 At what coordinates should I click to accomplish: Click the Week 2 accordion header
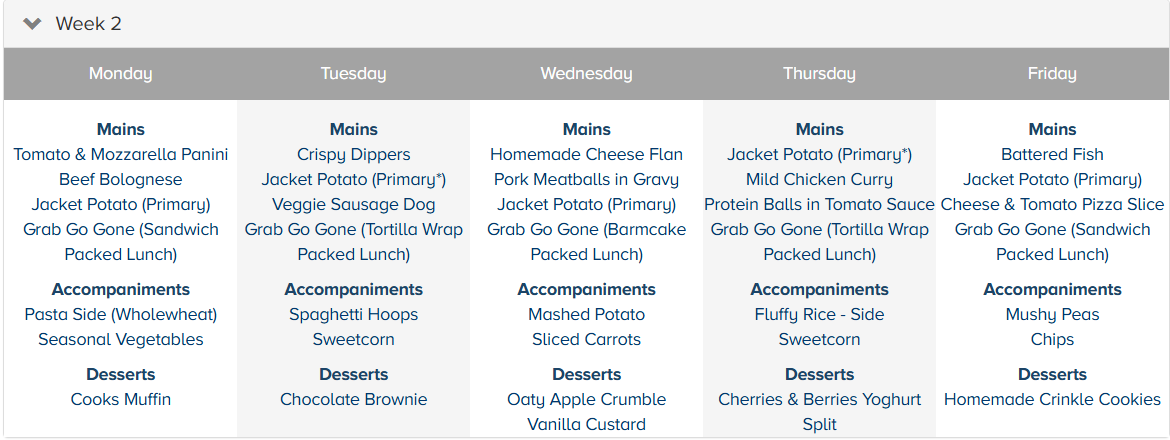coord(88,24)
